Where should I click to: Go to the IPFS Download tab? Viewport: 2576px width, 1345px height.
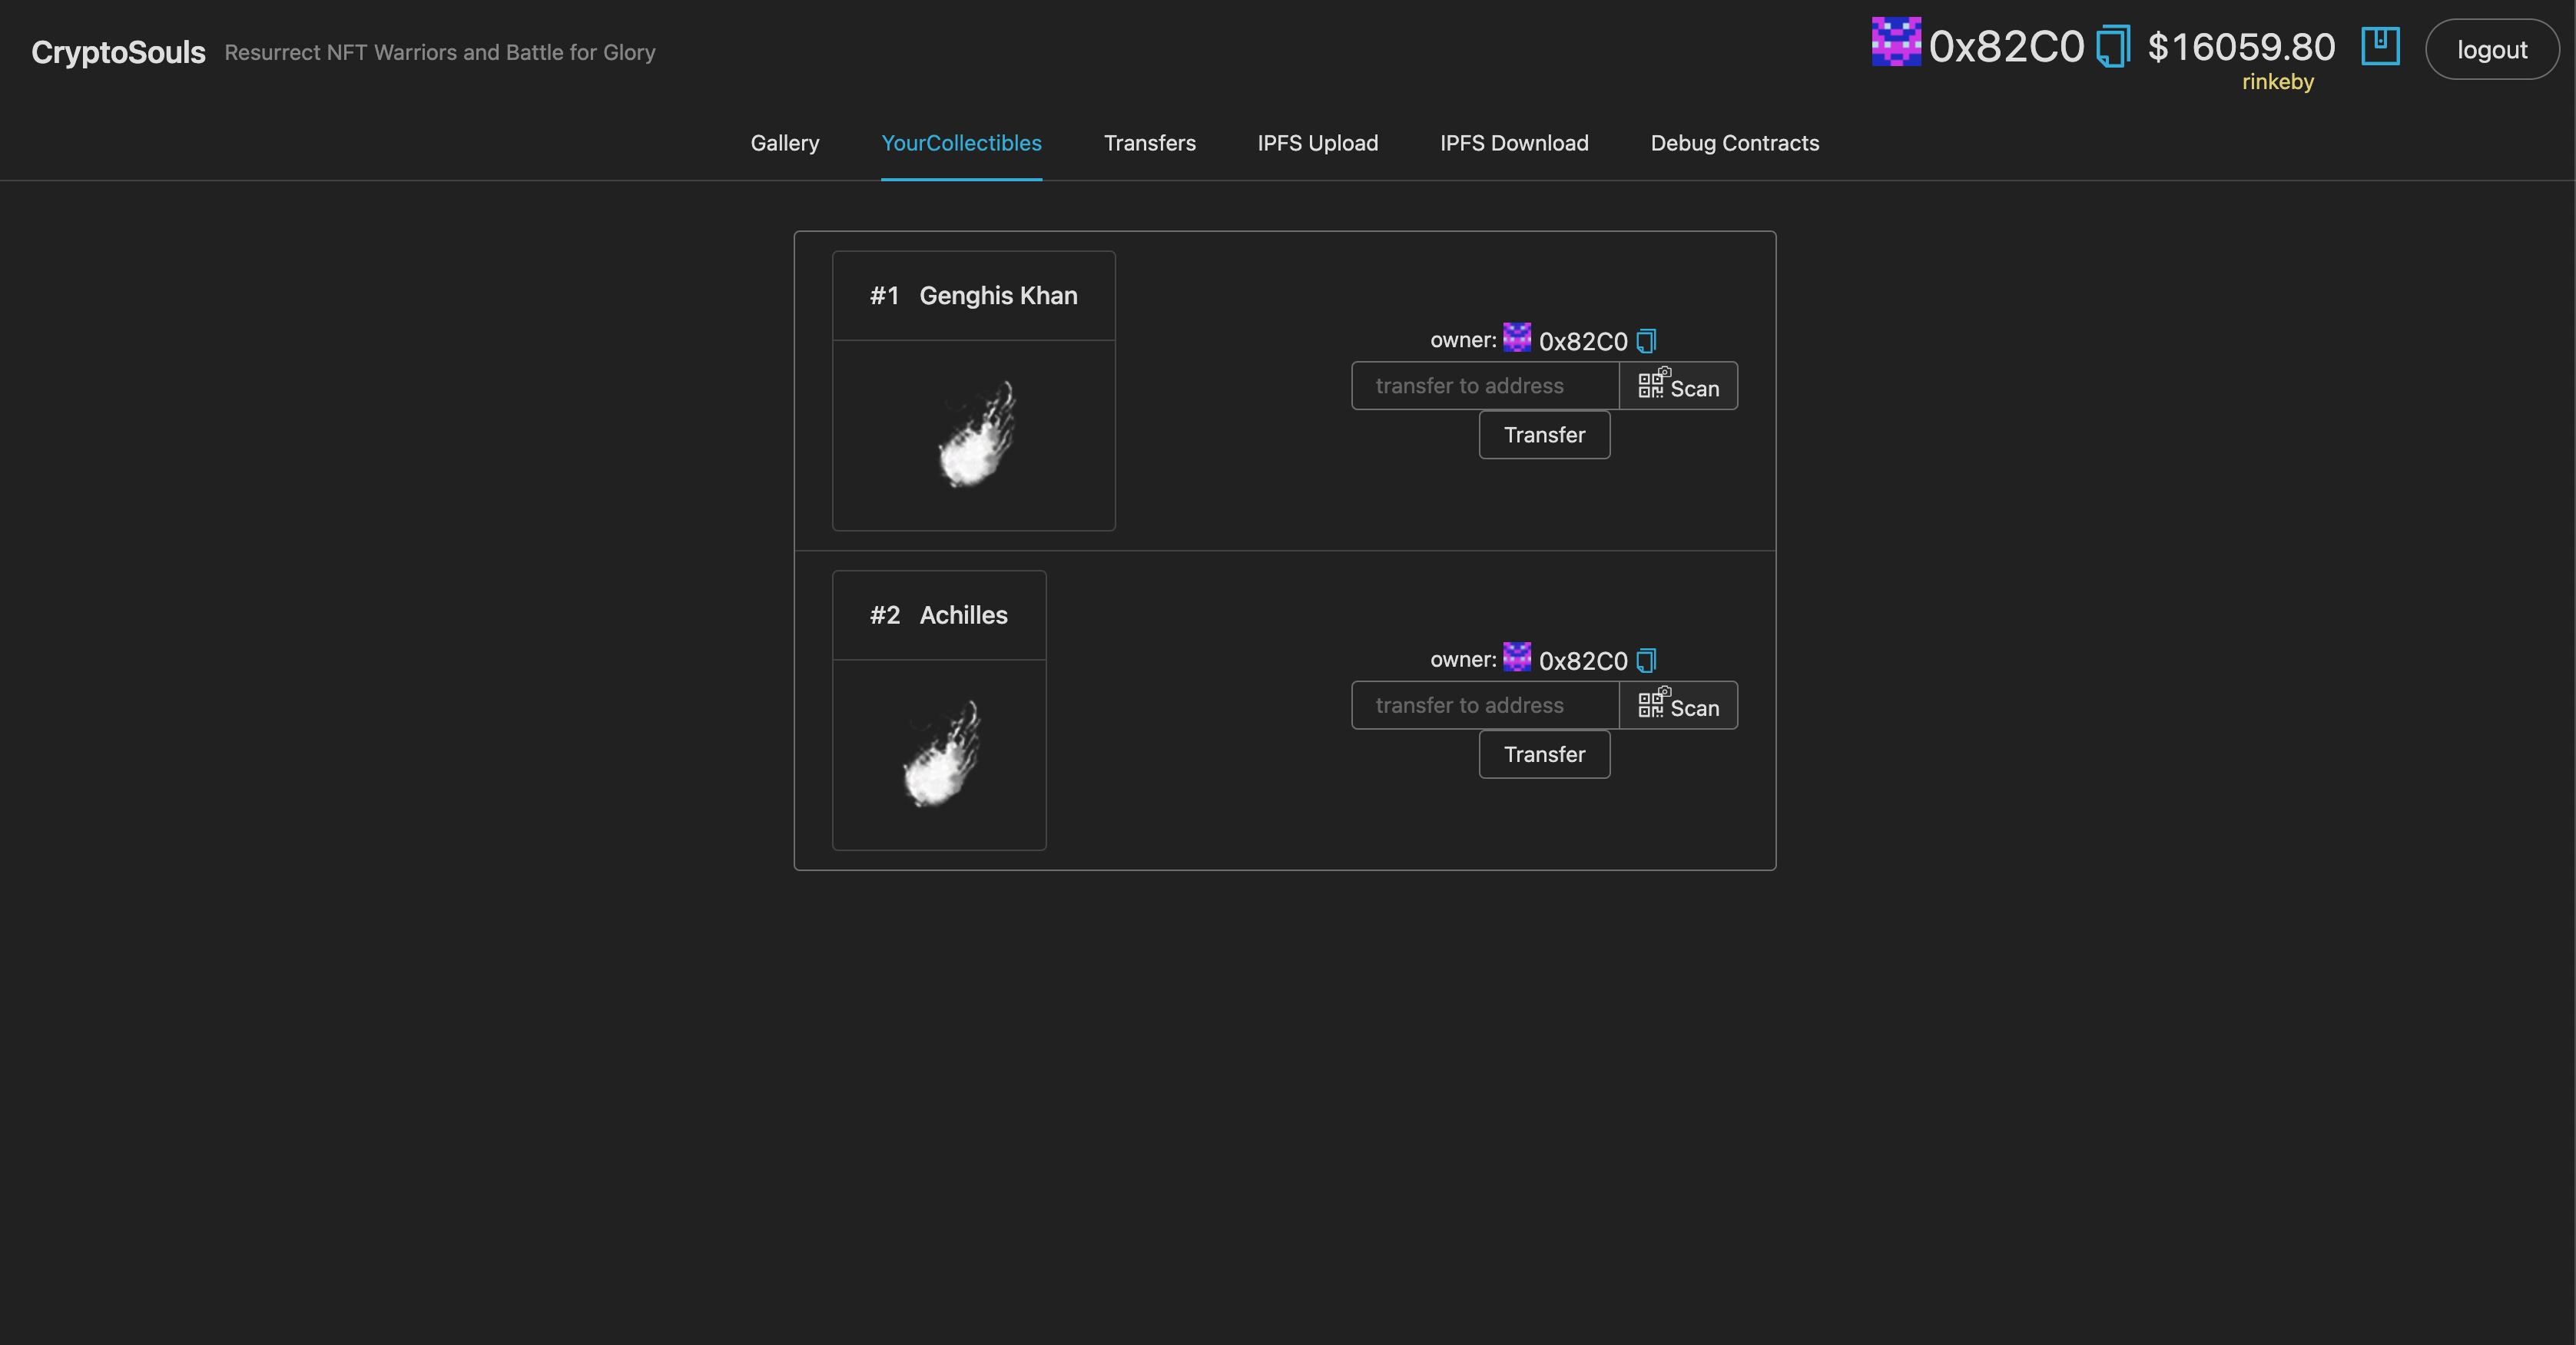1514,143
